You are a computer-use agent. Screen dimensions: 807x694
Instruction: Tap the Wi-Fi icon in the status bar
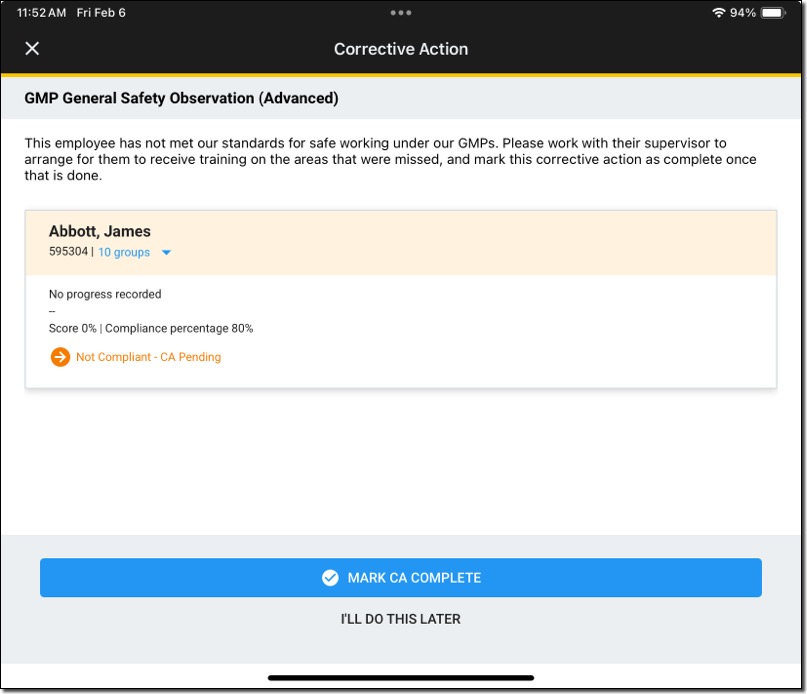point(718,13)
